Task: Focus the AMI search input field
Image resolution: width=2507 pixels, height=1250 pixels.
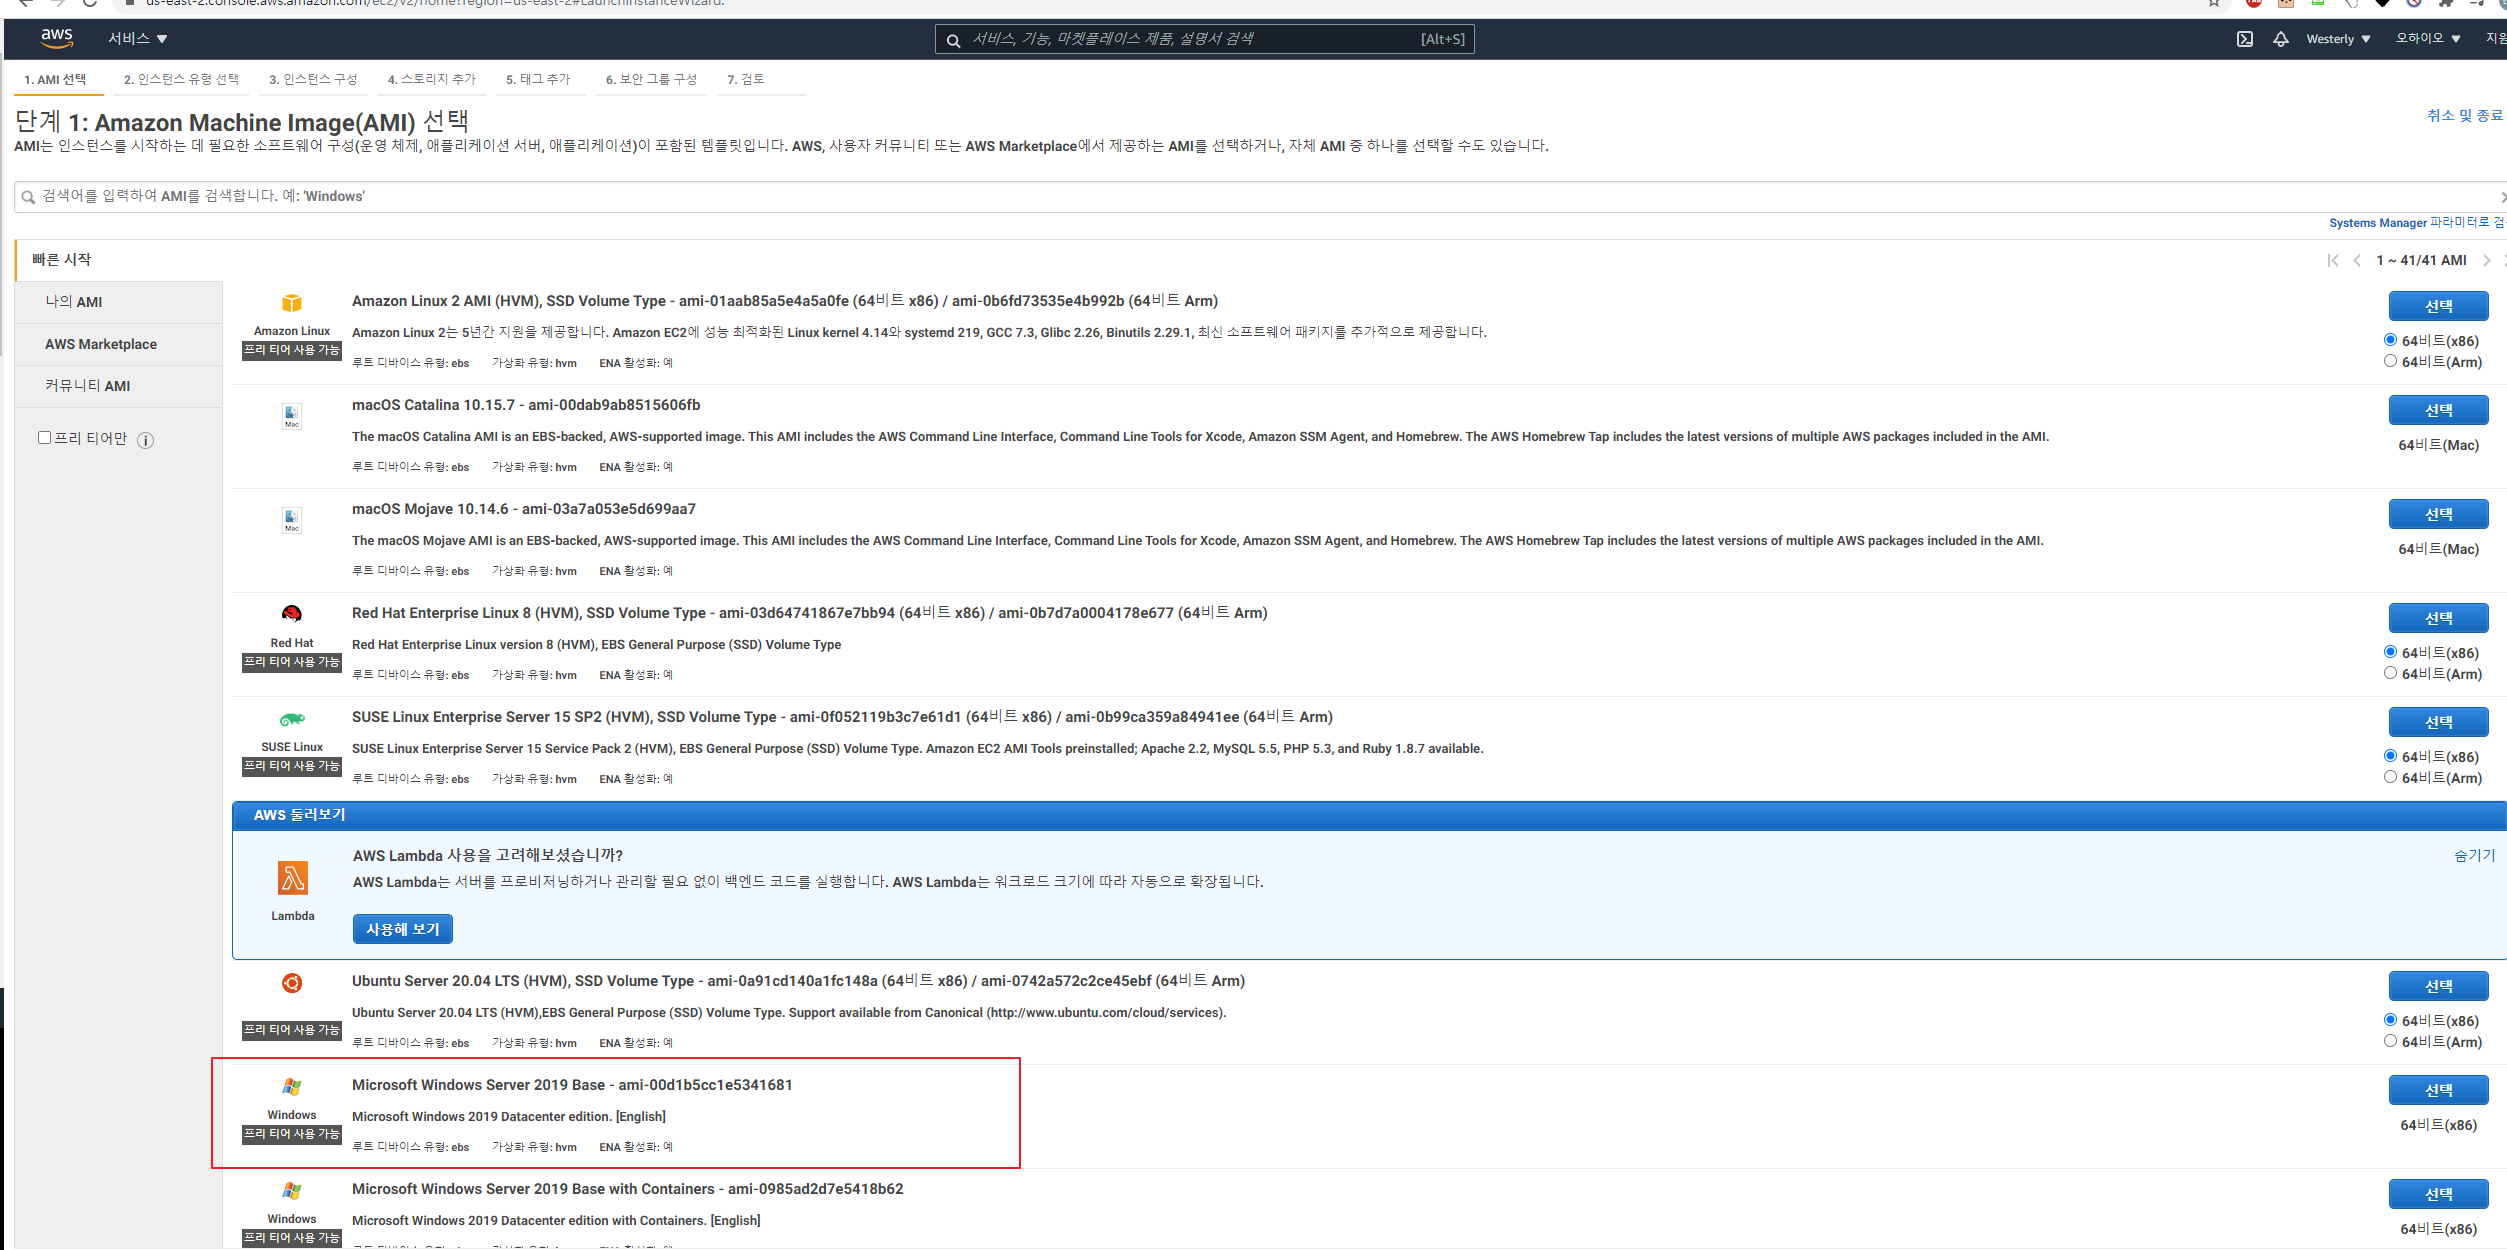Action: coord(1260,197)
